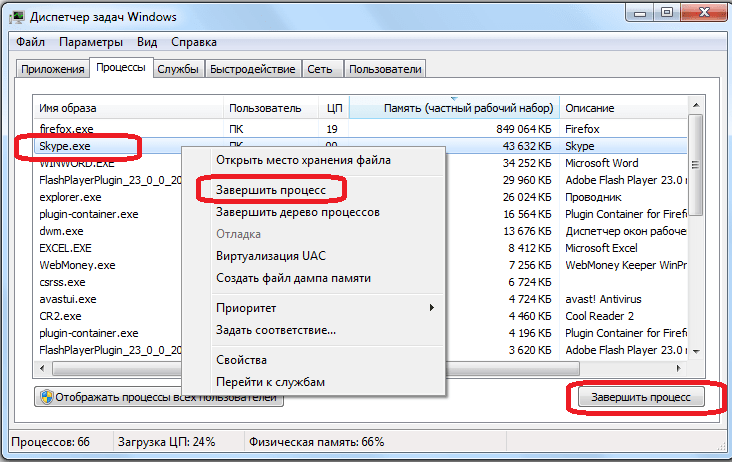Open the Файл menu
Viewport: 732px width, 462px height.
click(x=30, y=42)
